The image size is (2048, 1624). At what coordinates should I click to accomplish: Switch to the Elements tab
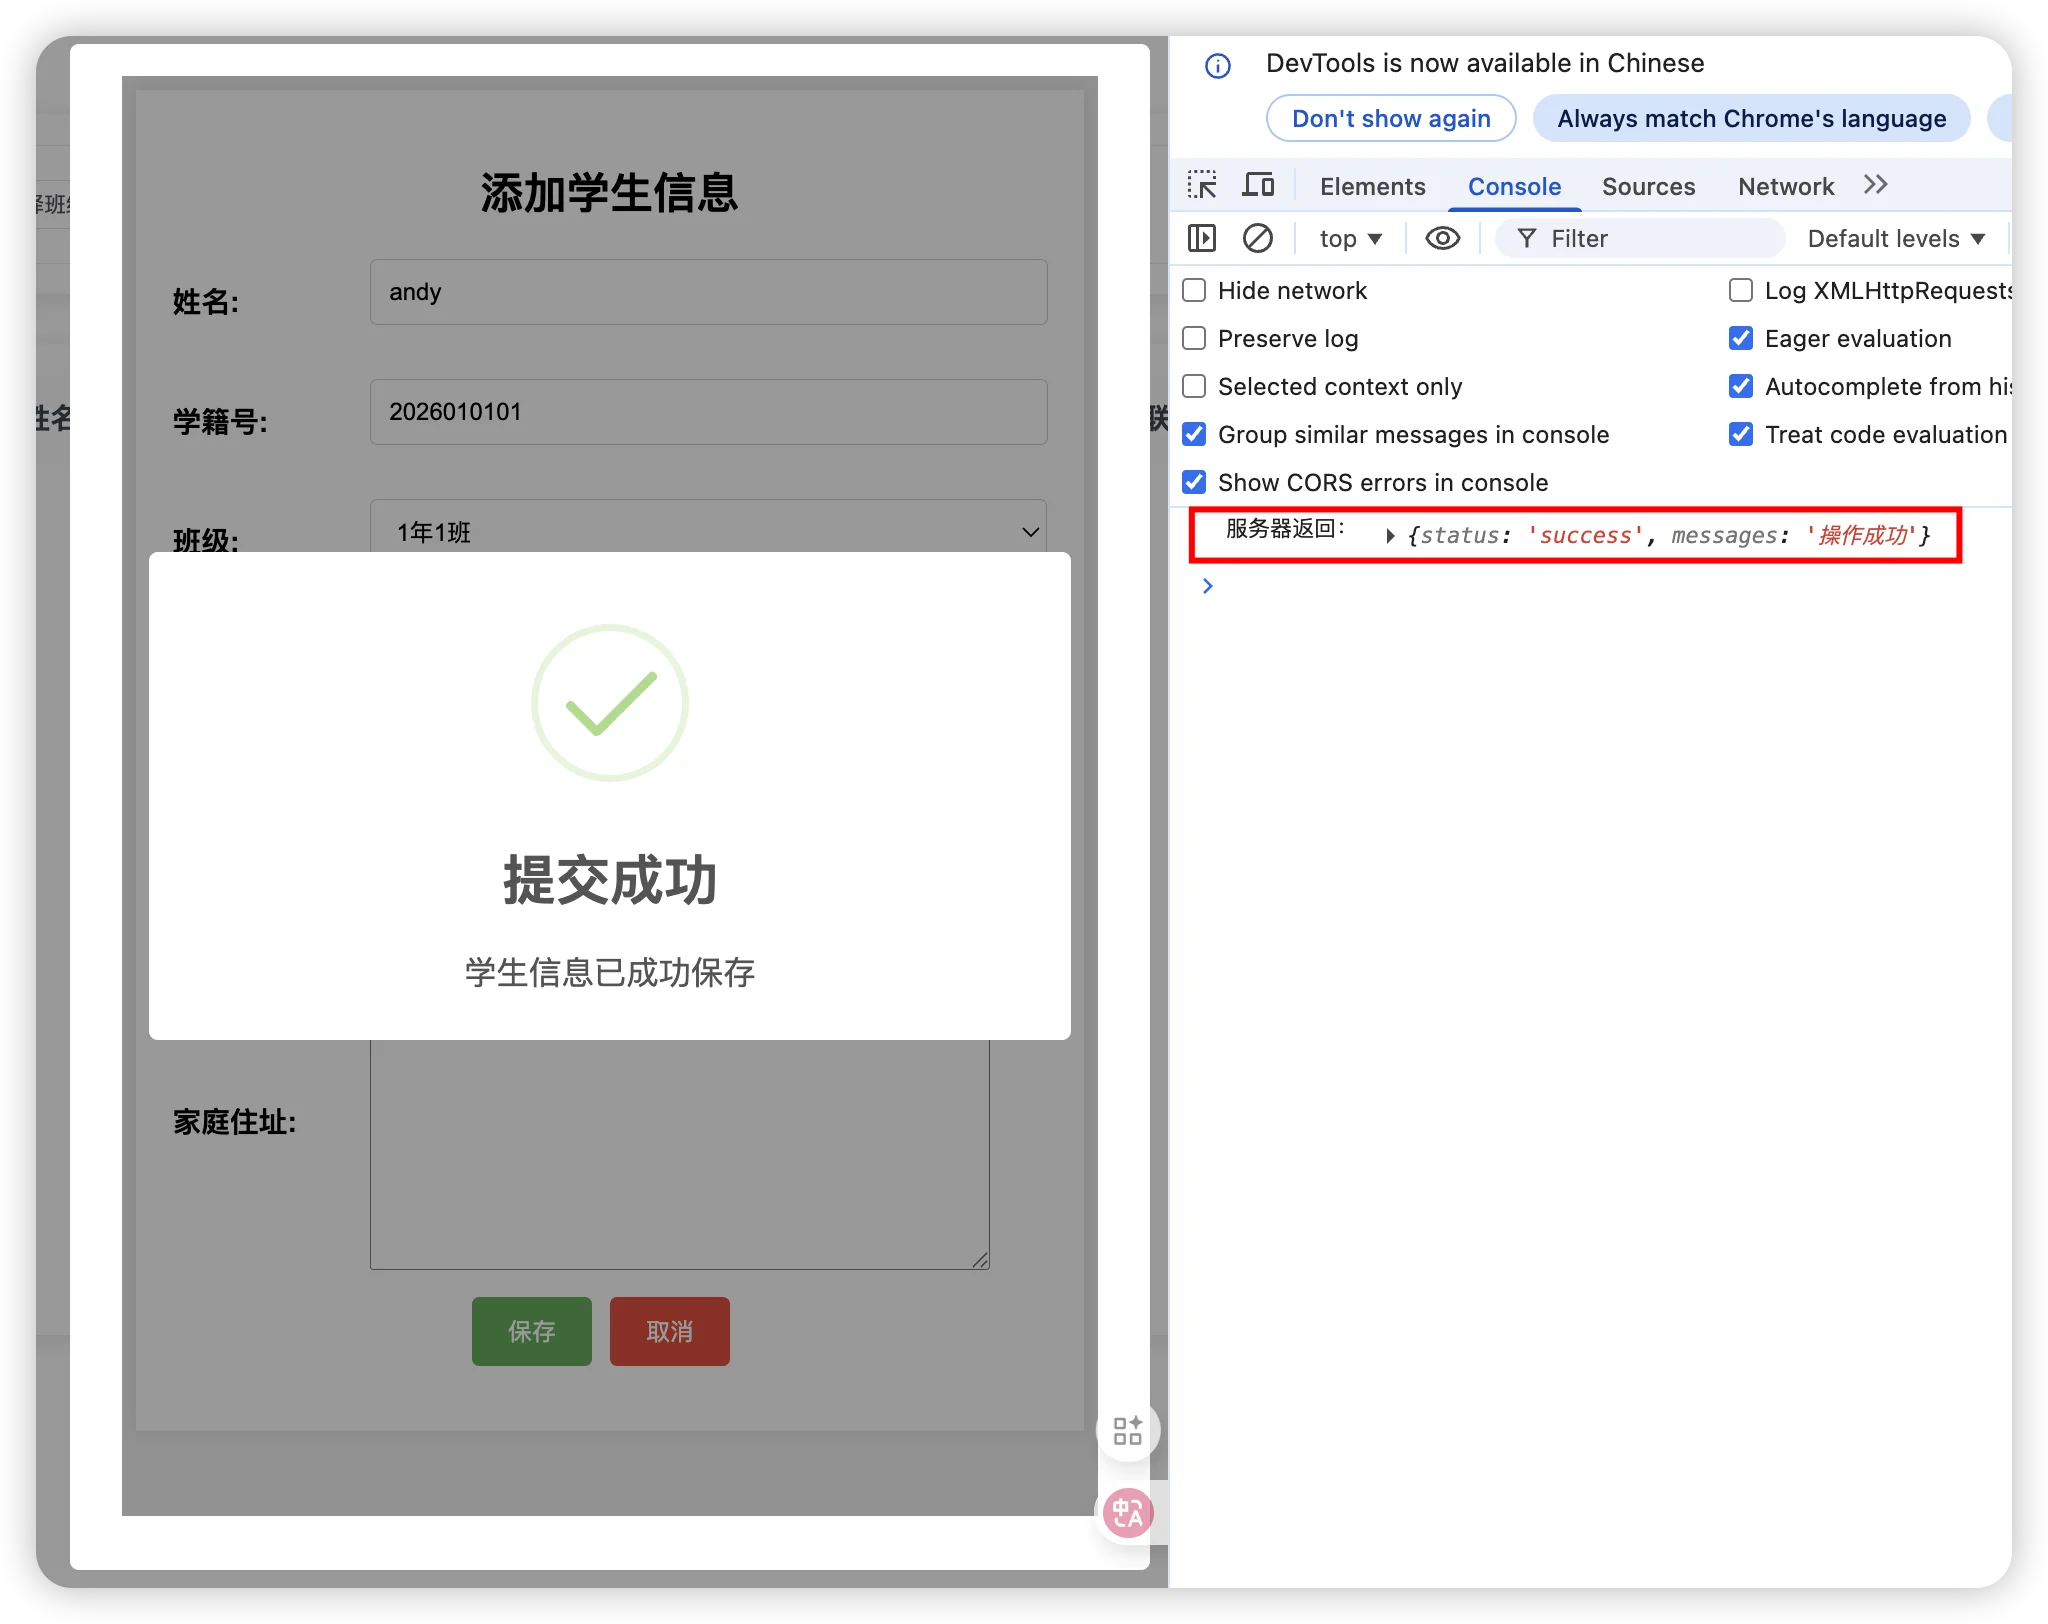click(1372, 186)
